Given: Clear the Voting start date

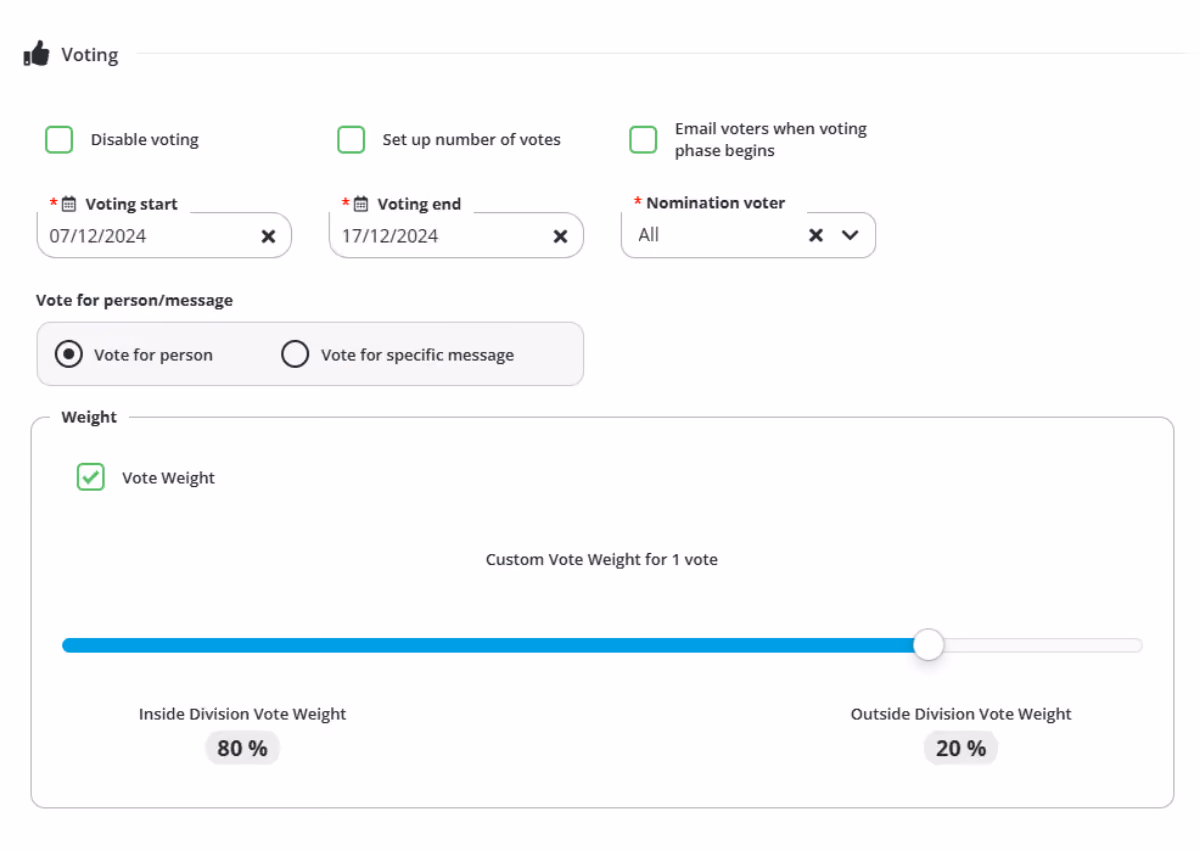Looking at the screenshot, I should 268,236.
